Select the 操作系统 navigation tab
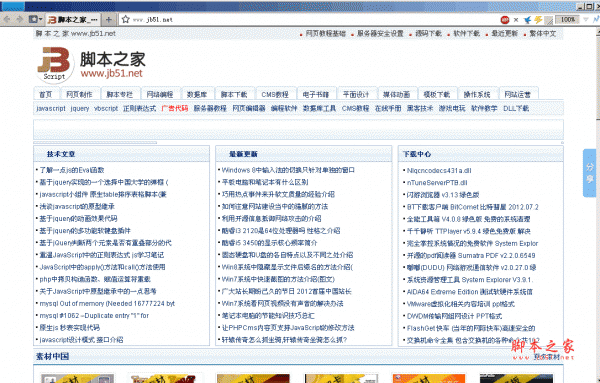The height and width of the screenshot is (383, 600). pos(477,94)
